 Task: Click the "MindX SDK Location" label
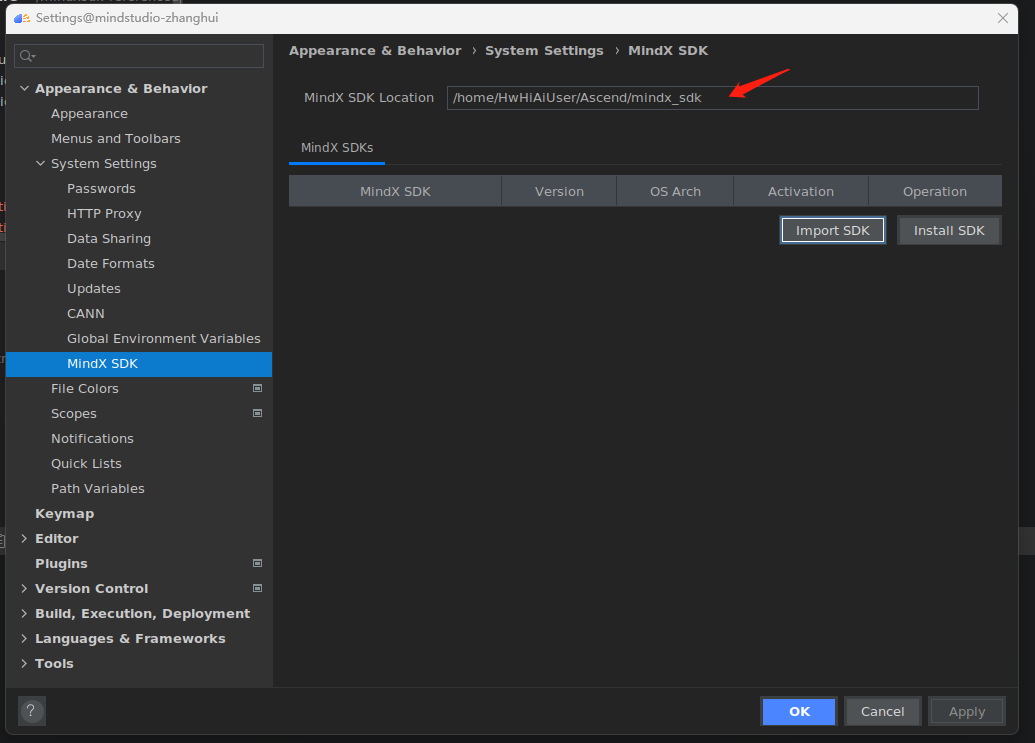pyautogui.click(x=368, y=98)
